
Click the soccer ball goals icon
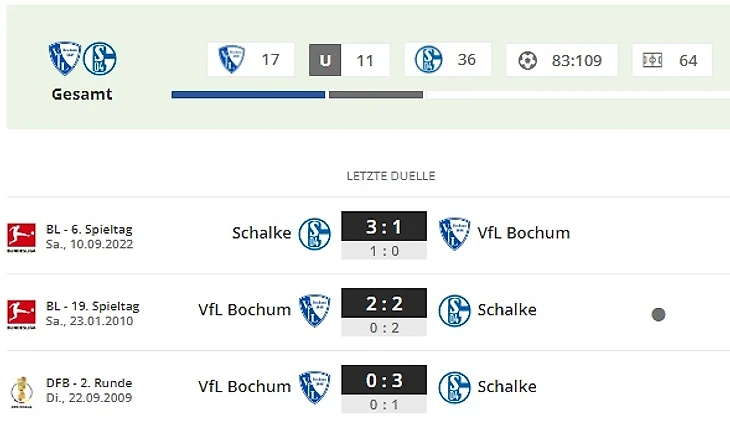pos(527,60)
